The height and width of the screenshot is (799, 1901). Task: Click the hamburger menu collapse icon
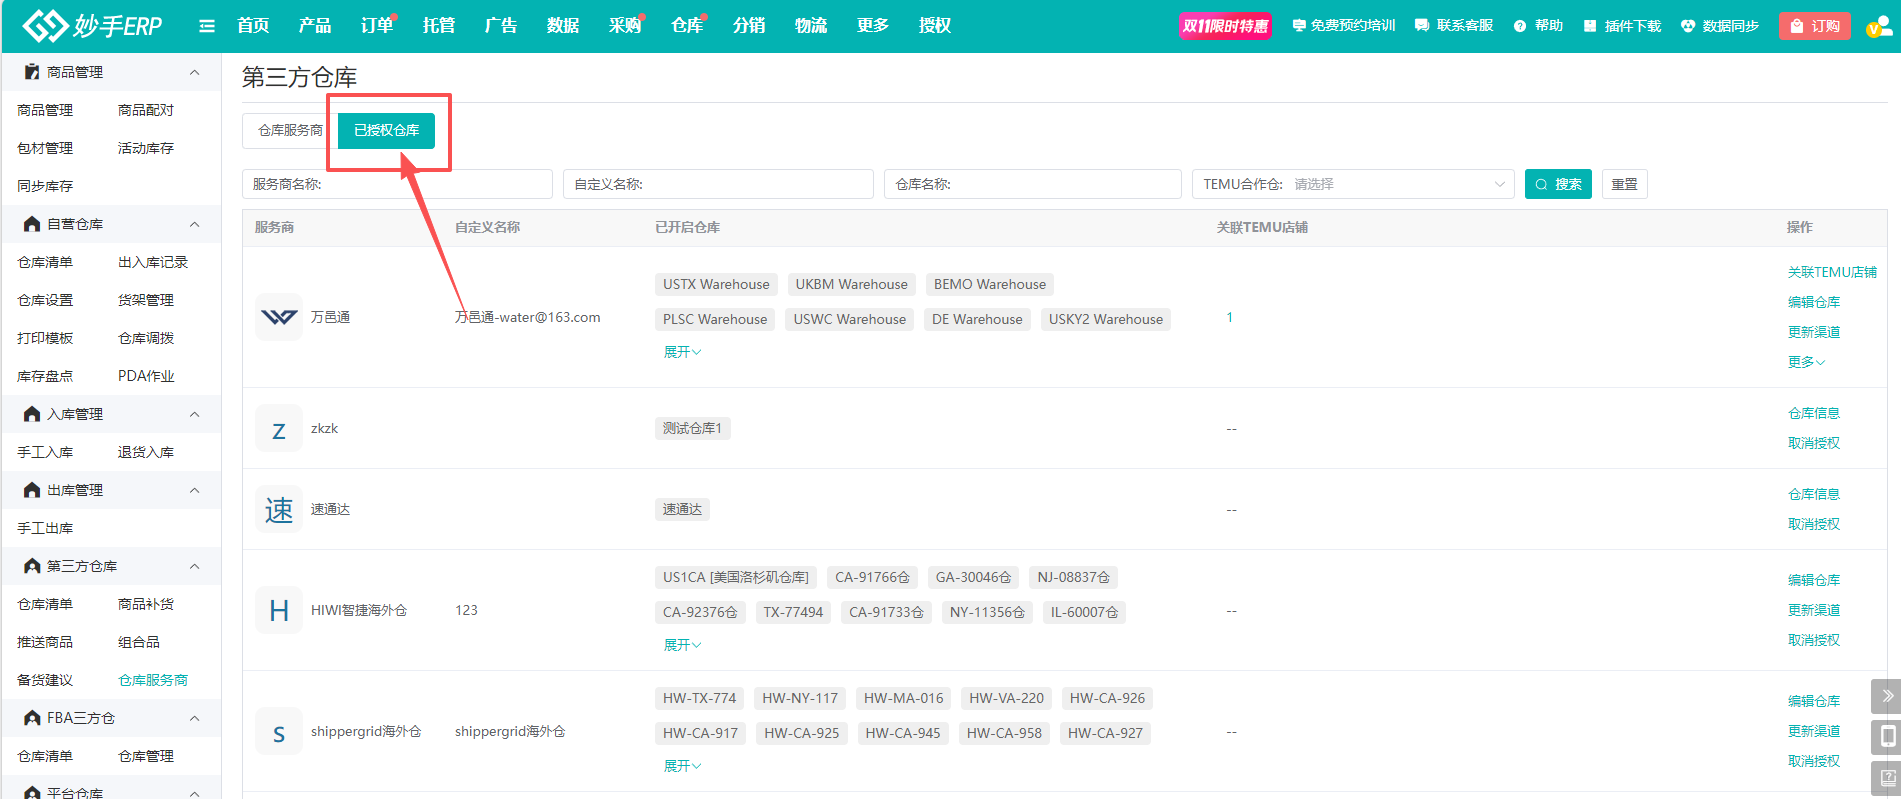[x=207, y=26]
